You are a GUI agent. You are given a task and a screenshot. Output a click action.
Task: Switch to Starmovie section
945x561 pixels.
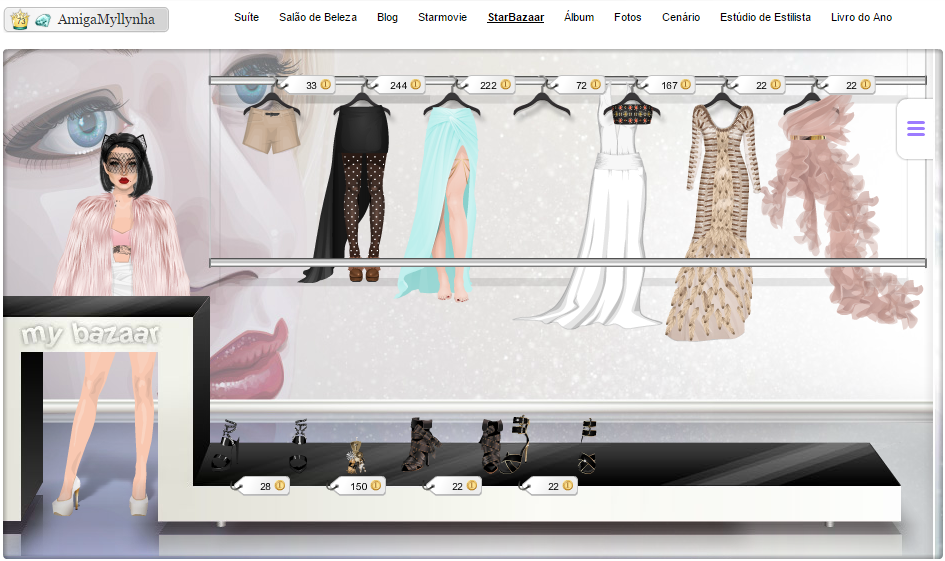(442, 17)
